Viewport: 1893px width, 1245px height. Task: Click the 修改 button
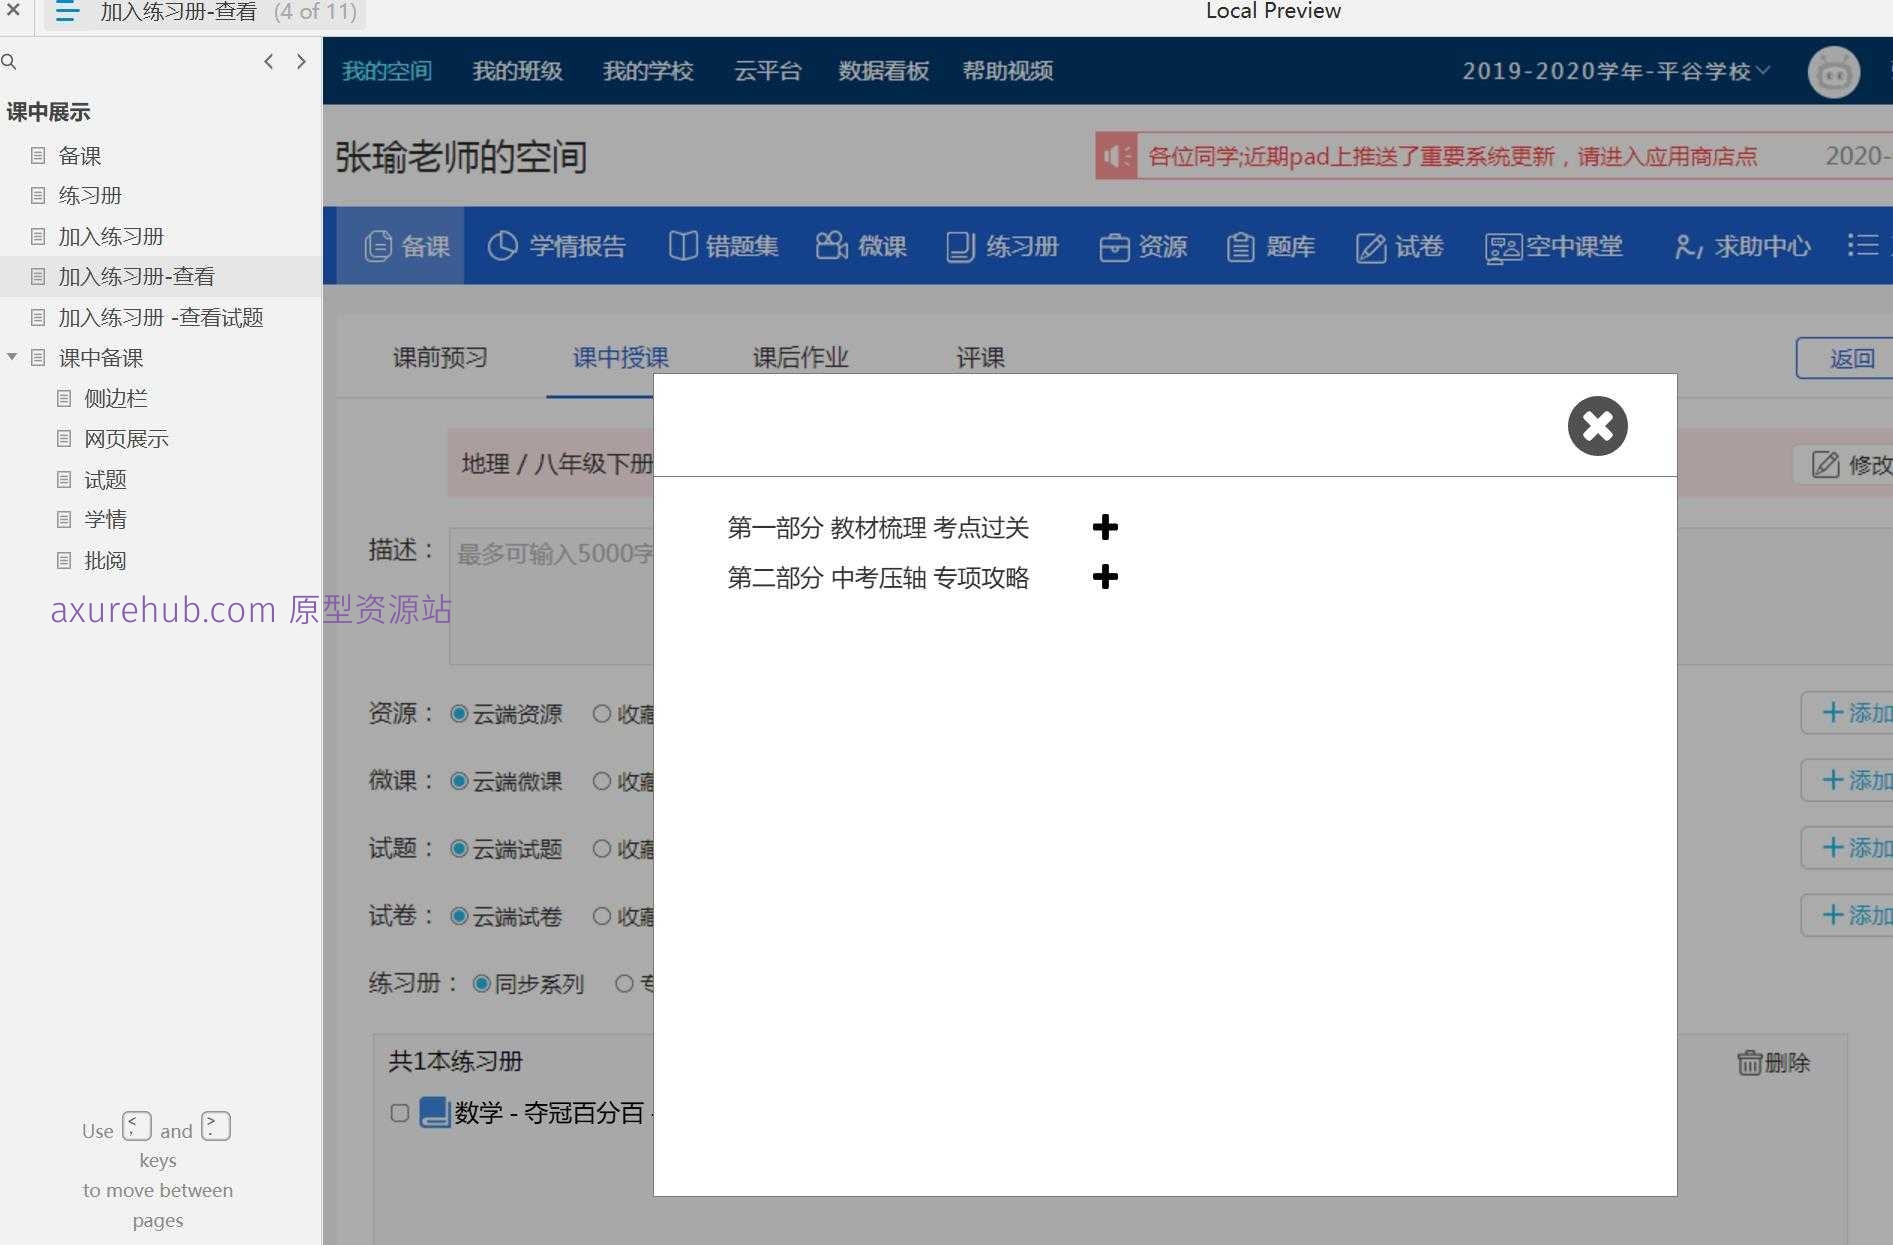coord(1845,464)
